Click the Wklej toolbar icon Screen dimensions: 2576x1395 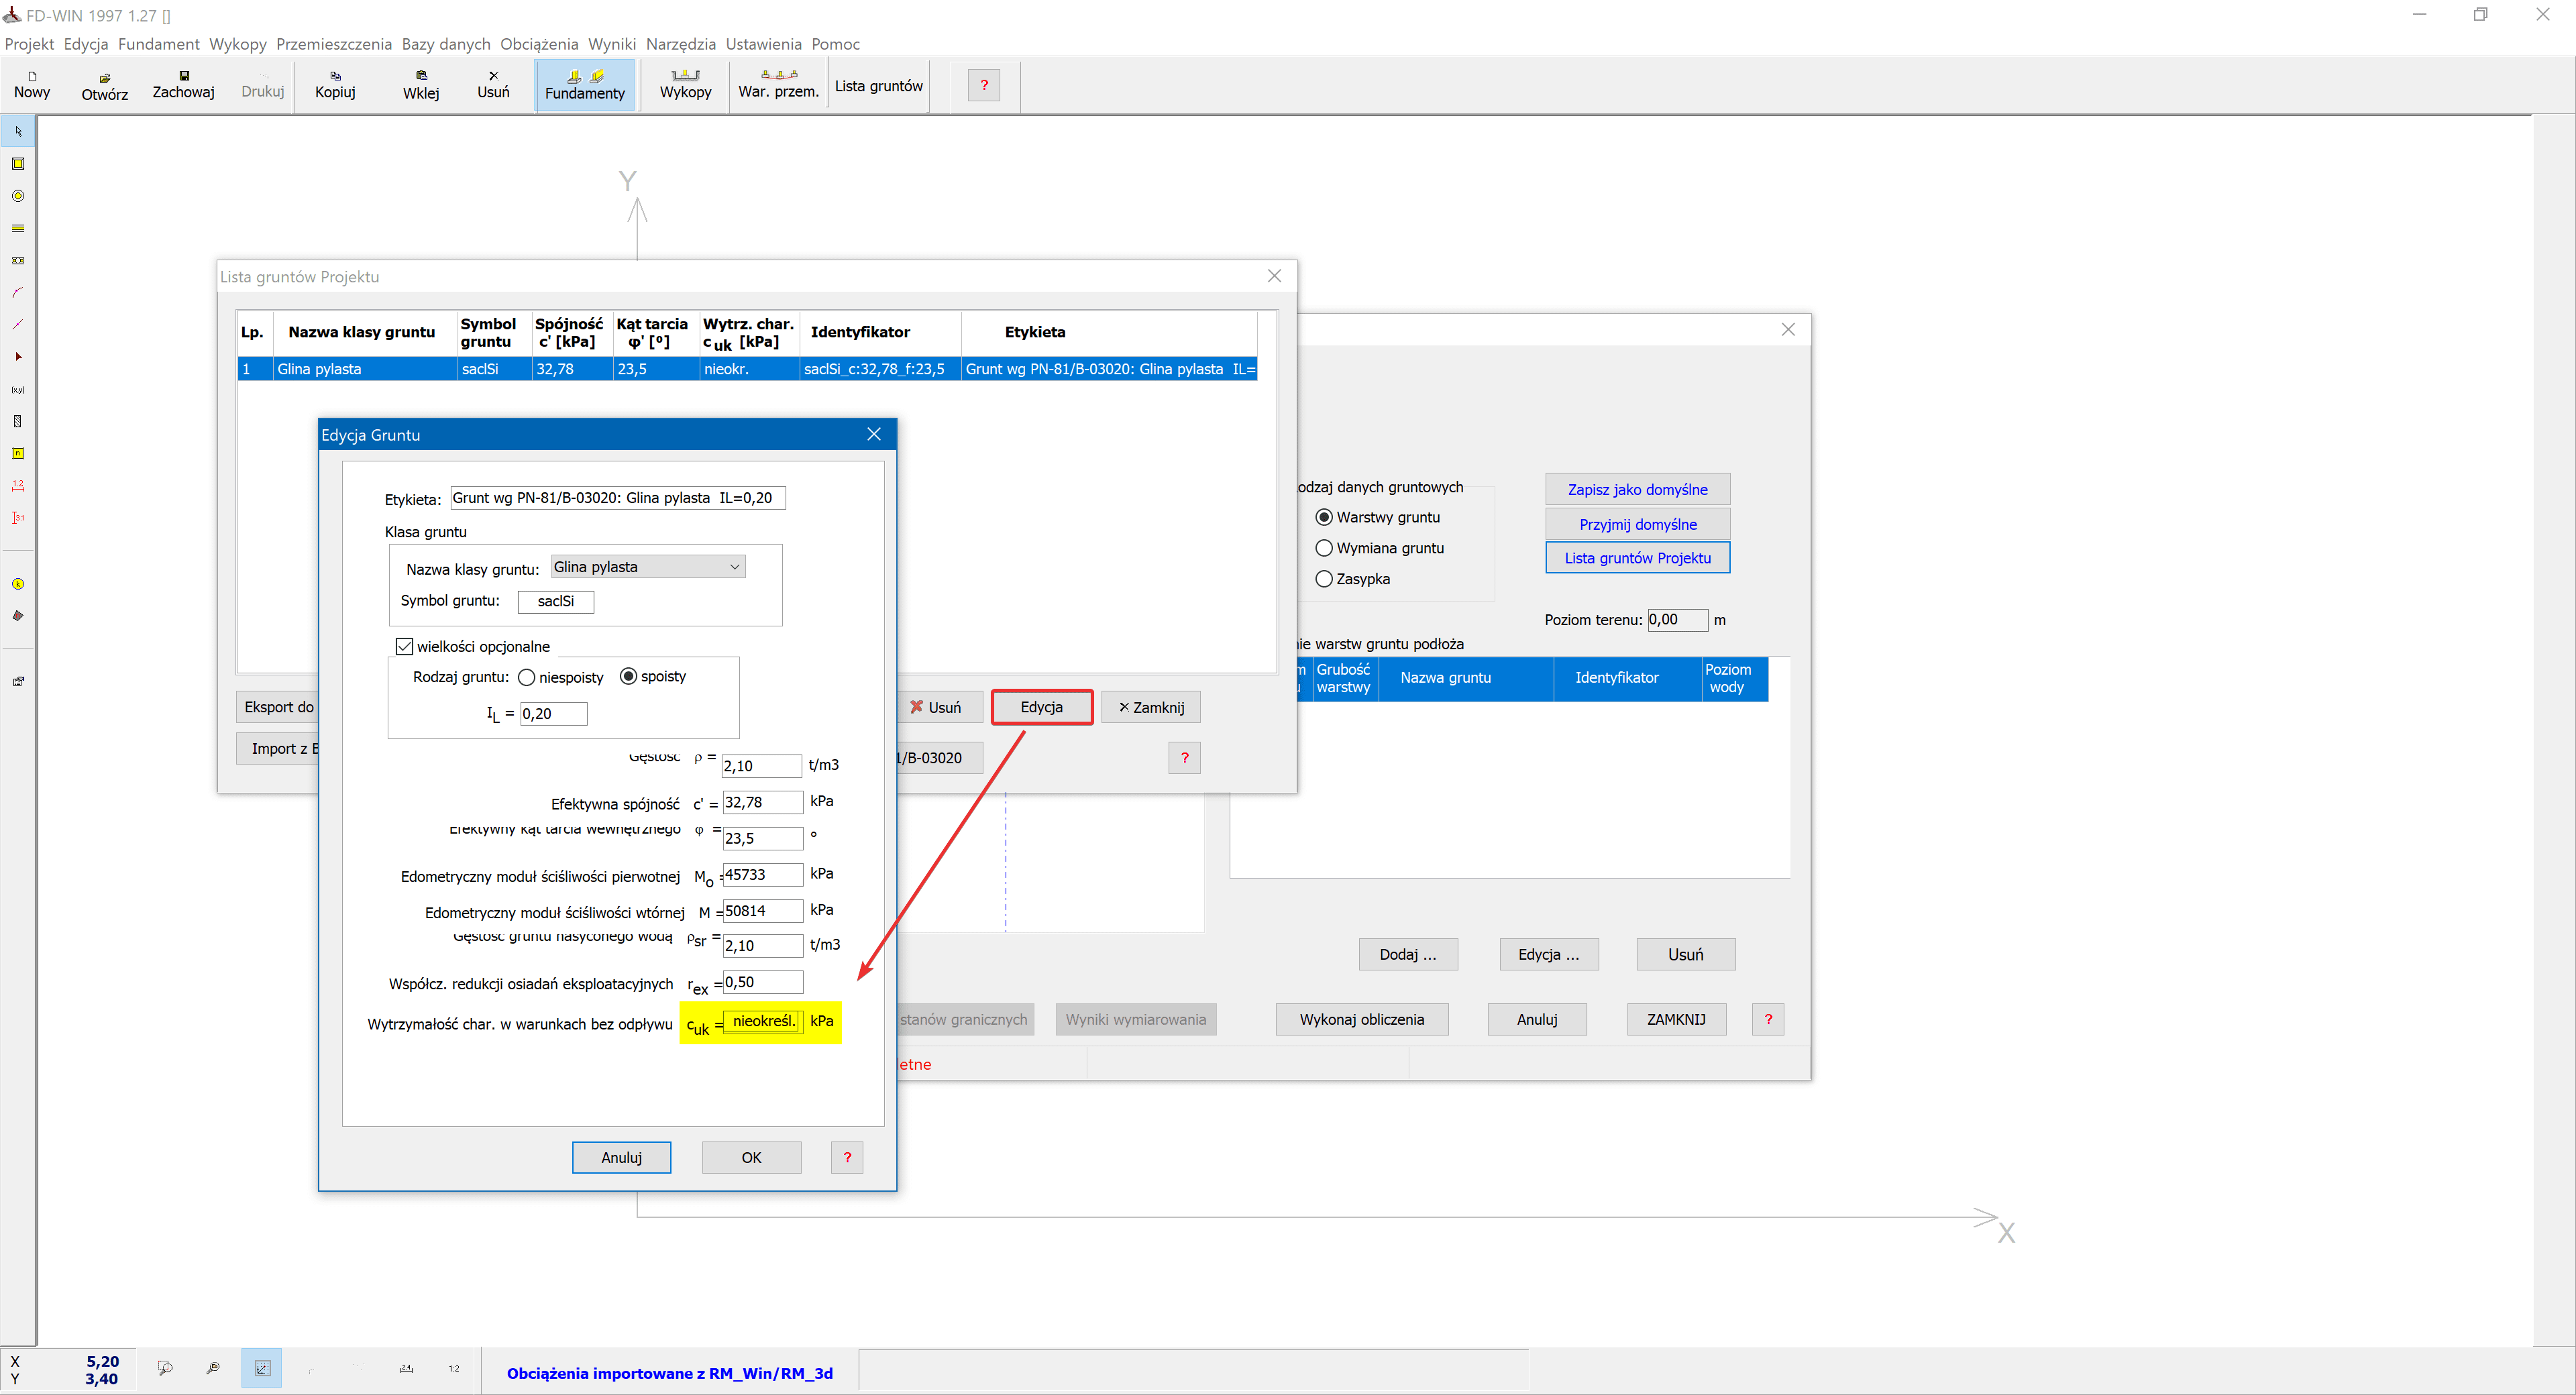point(421,85)
